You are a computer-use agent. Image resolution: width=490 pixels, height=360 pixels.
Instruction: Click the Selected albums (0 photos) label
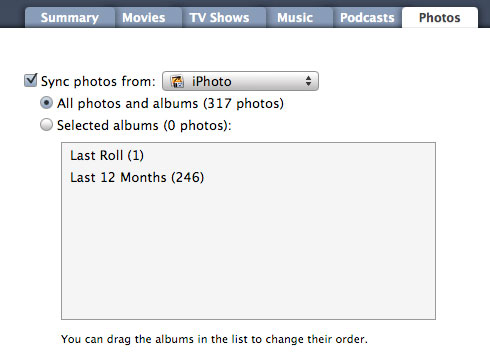(144, 125)
